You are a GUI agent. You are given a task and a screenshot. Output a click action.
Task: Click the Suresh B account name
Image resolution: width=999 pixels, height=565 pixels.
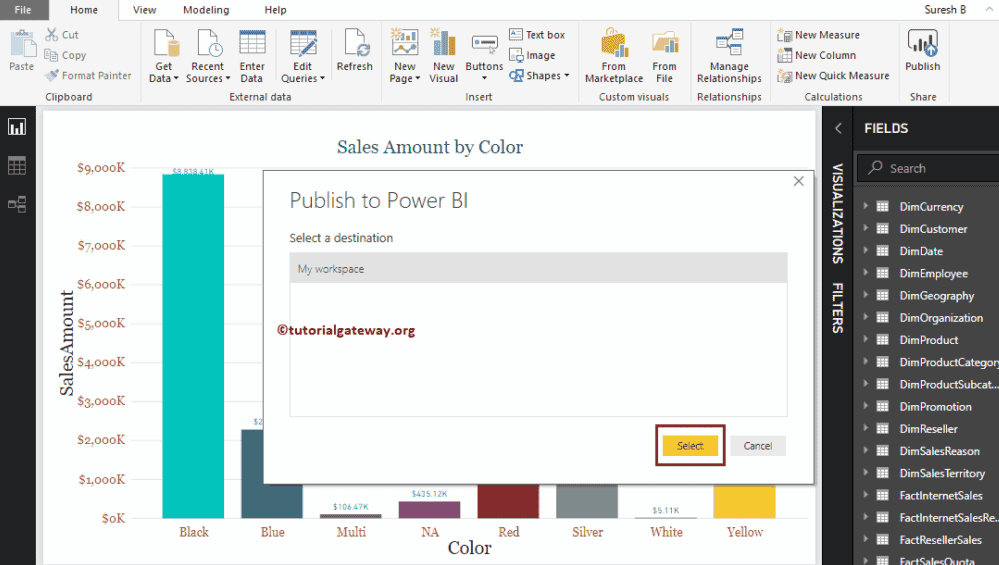click(x=945, y=10)
